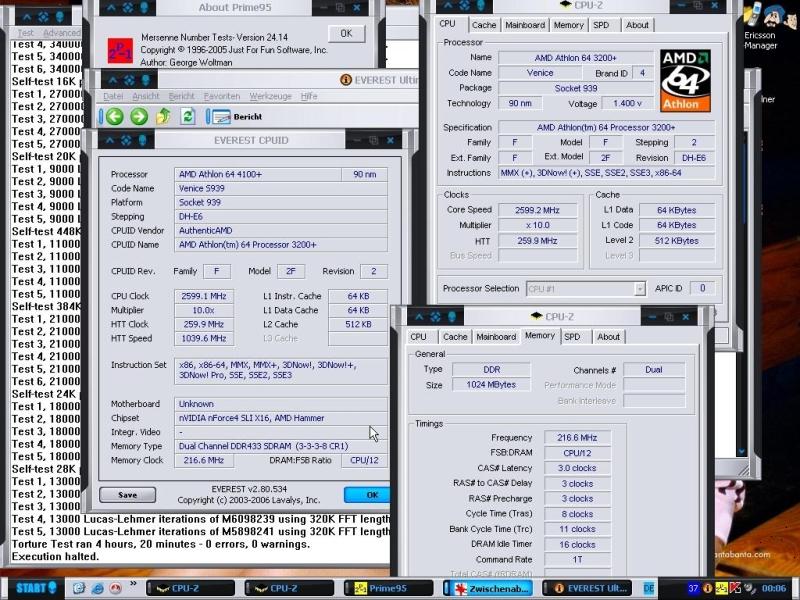Click the Chipset nVIDIA nForce4 SLI X16 field

coord(280,418)
